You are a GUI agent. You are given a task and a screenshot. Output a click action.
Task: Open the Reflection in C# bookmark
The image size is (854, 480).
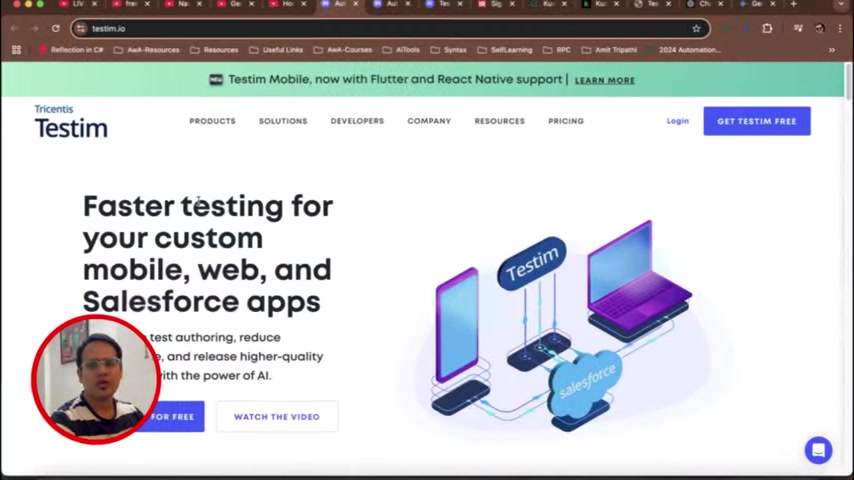[x=71, y=50]
